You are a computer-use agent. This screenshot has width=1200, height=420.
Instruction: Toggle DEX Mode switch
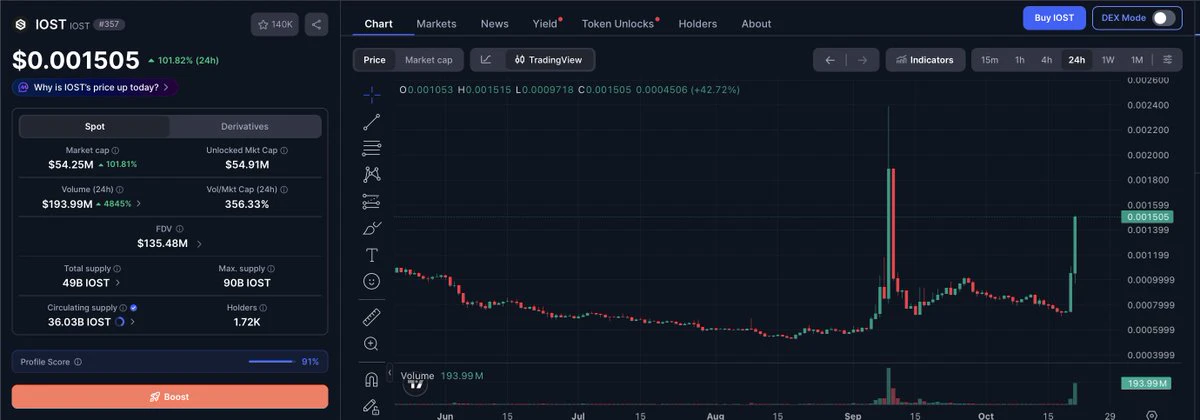tap(1163, 18)
